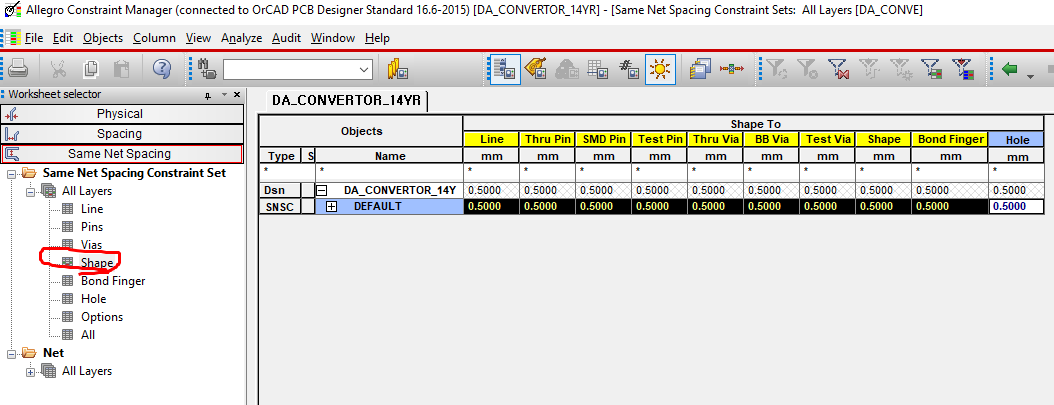The width and height of the screenshot is (1054, 405).
Task: Click the Copy toolbar icon
Action: tap(90, 69)
